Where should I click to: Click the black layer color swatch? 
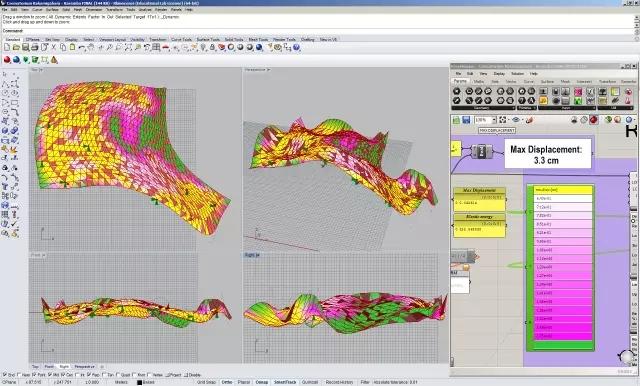[x=139, y=382]
